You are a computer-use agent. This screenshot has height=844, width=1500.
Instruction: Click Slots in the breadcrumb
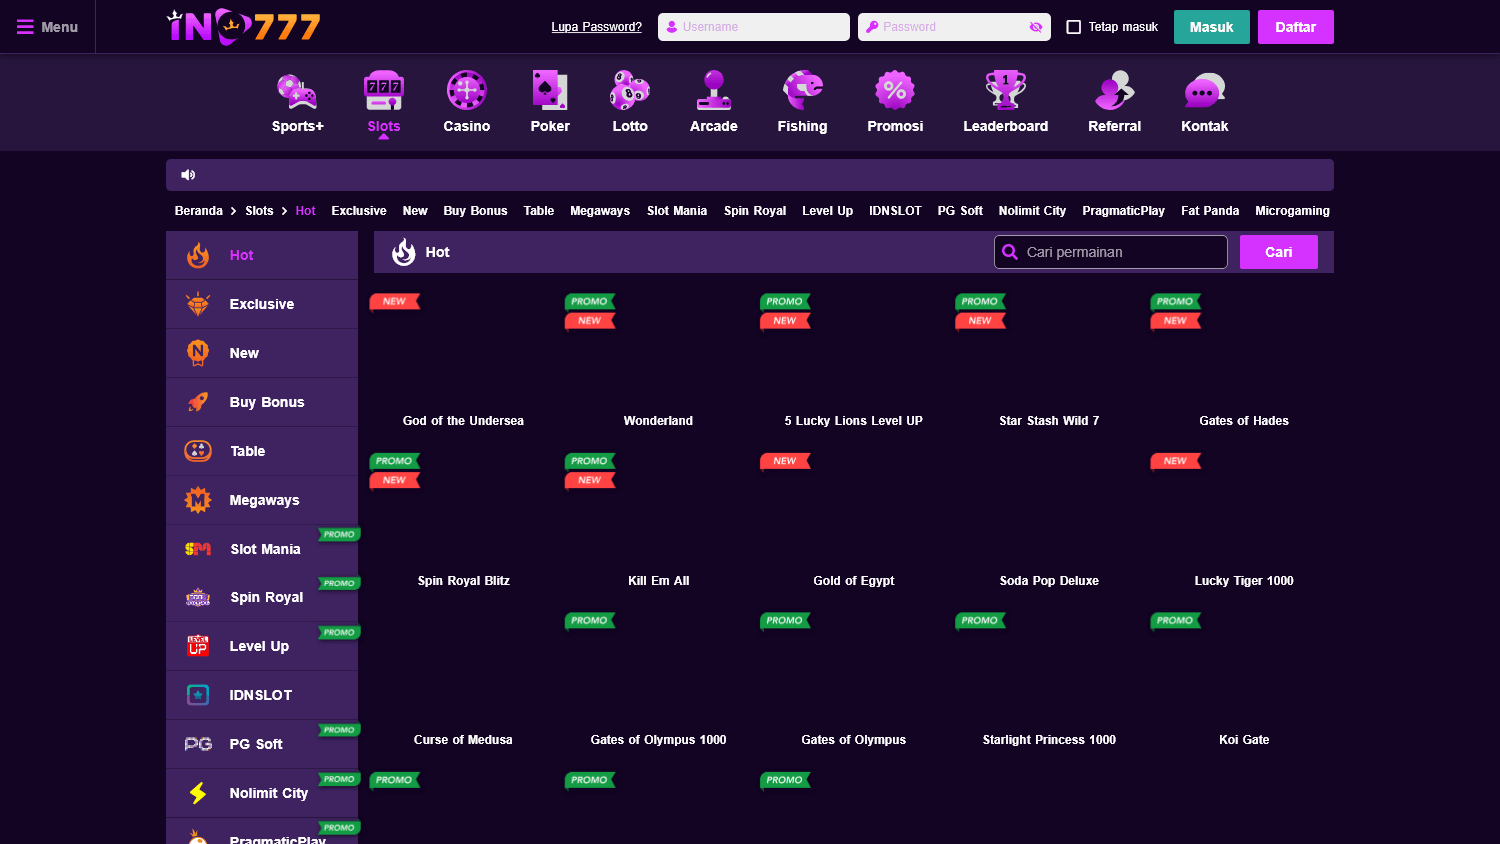259,211
